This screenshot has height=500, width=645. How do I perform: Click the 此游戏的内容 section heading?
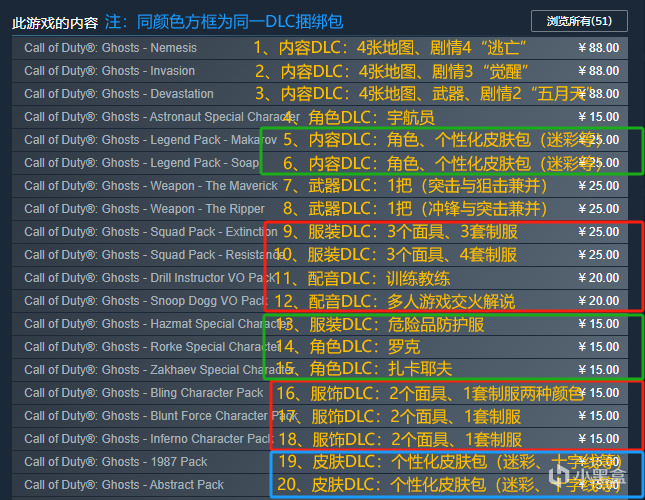pos(55,23)
